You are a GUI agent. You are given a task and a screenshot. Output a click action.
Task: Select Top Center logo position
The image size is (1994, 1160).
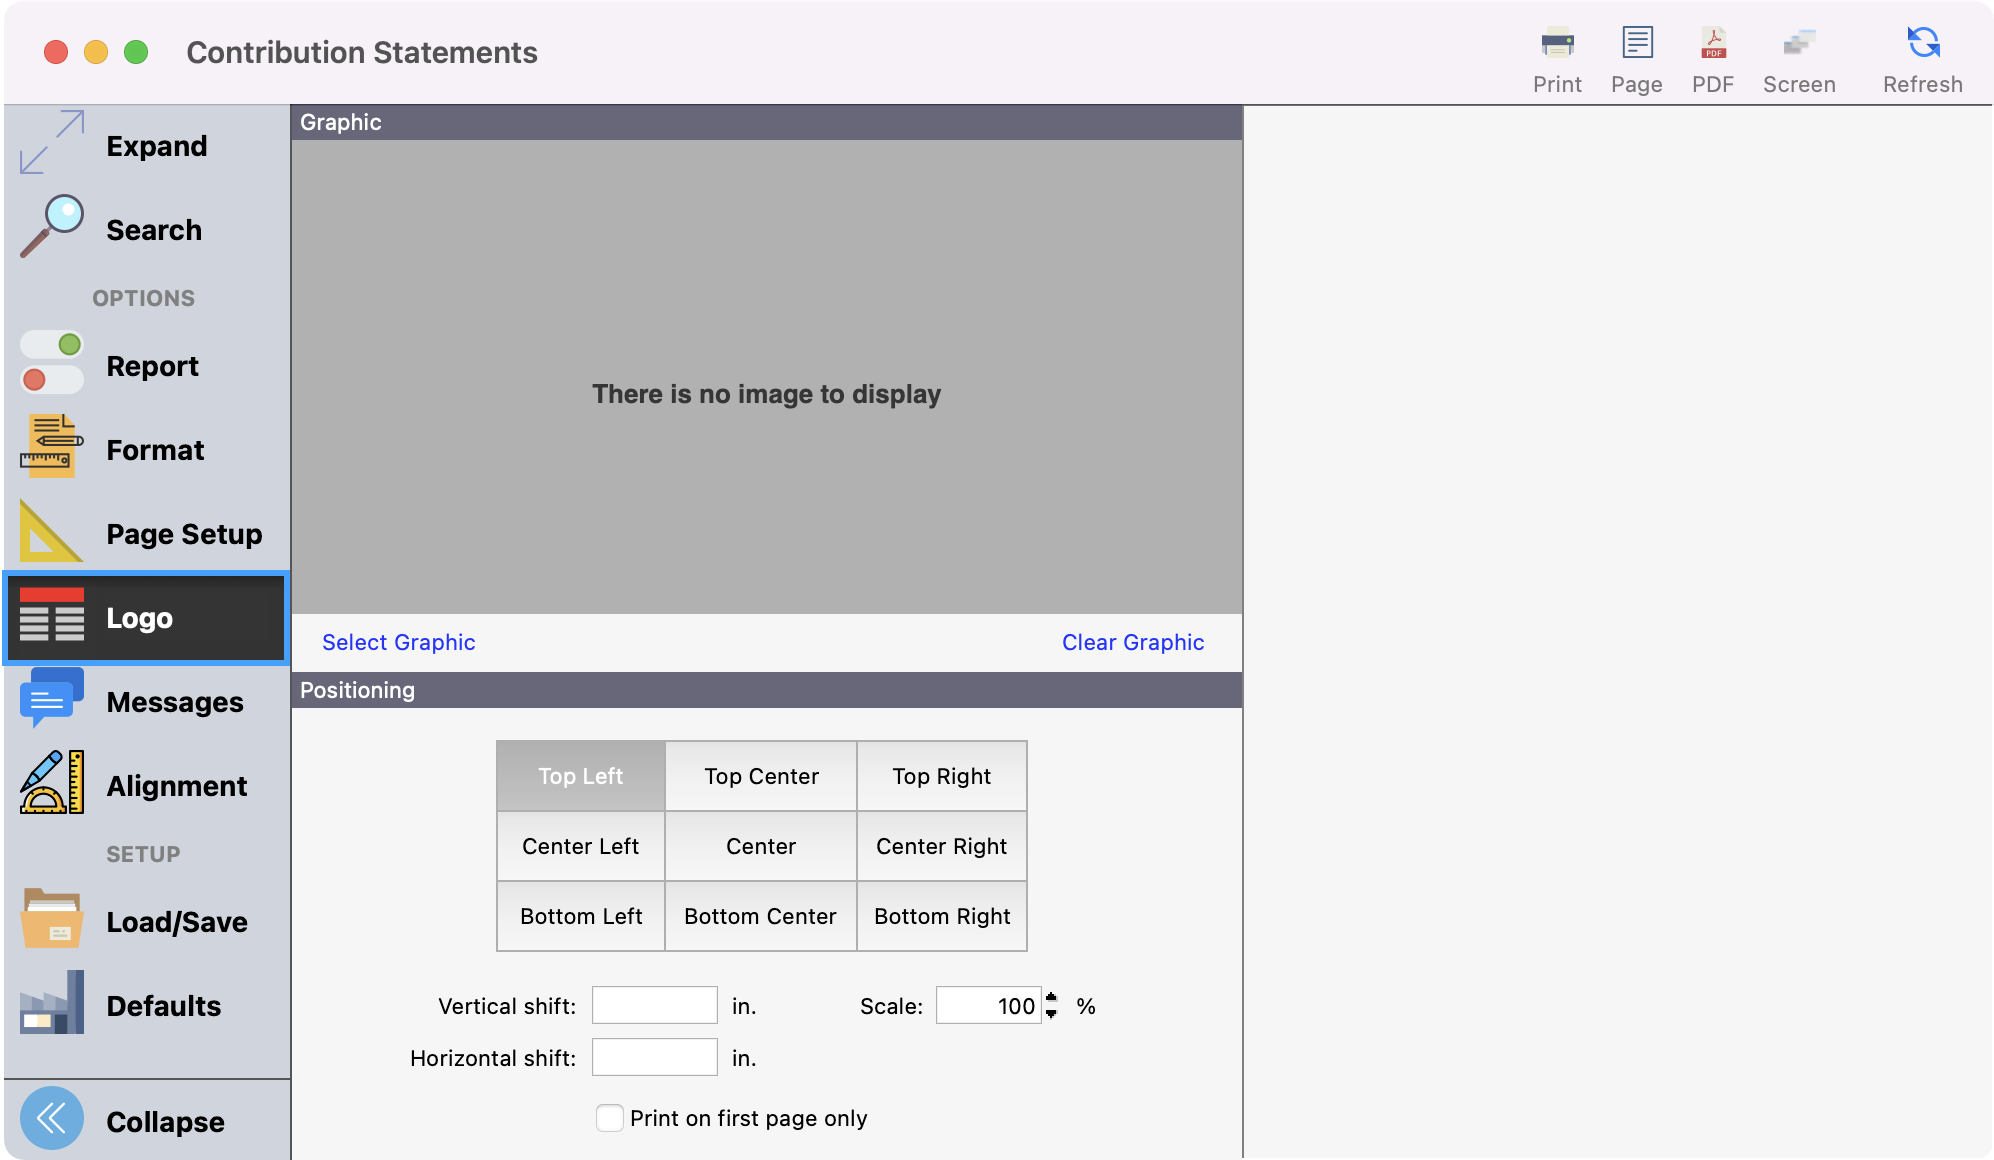pos(761,775)
